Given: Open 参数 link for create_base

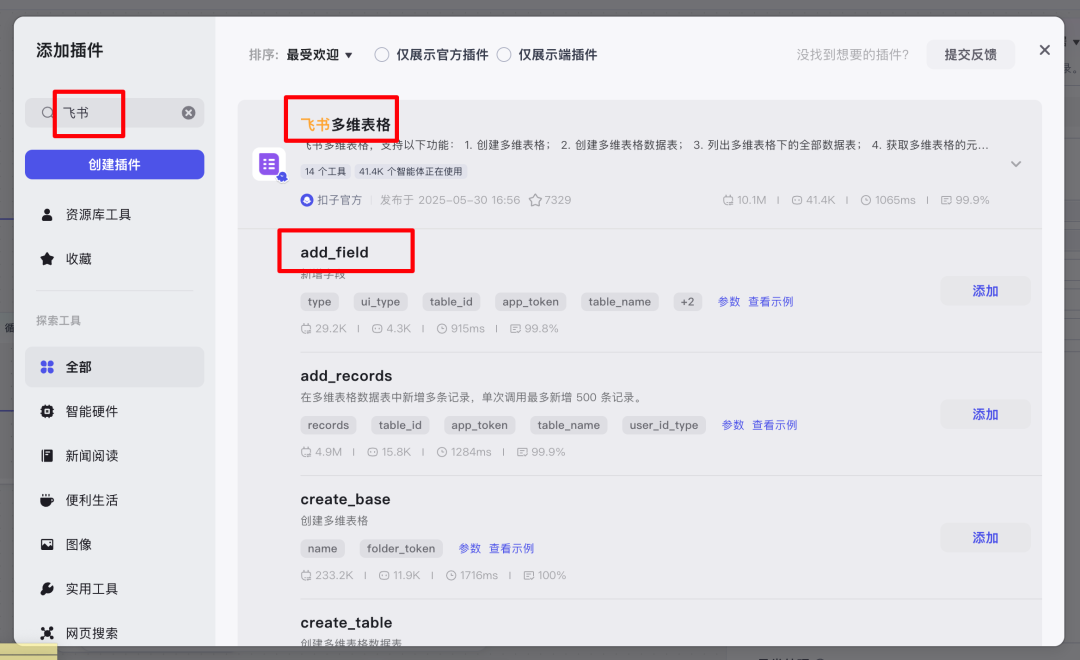Looking at the screenshot, I should pyautogui.click(x=470, y=548).
